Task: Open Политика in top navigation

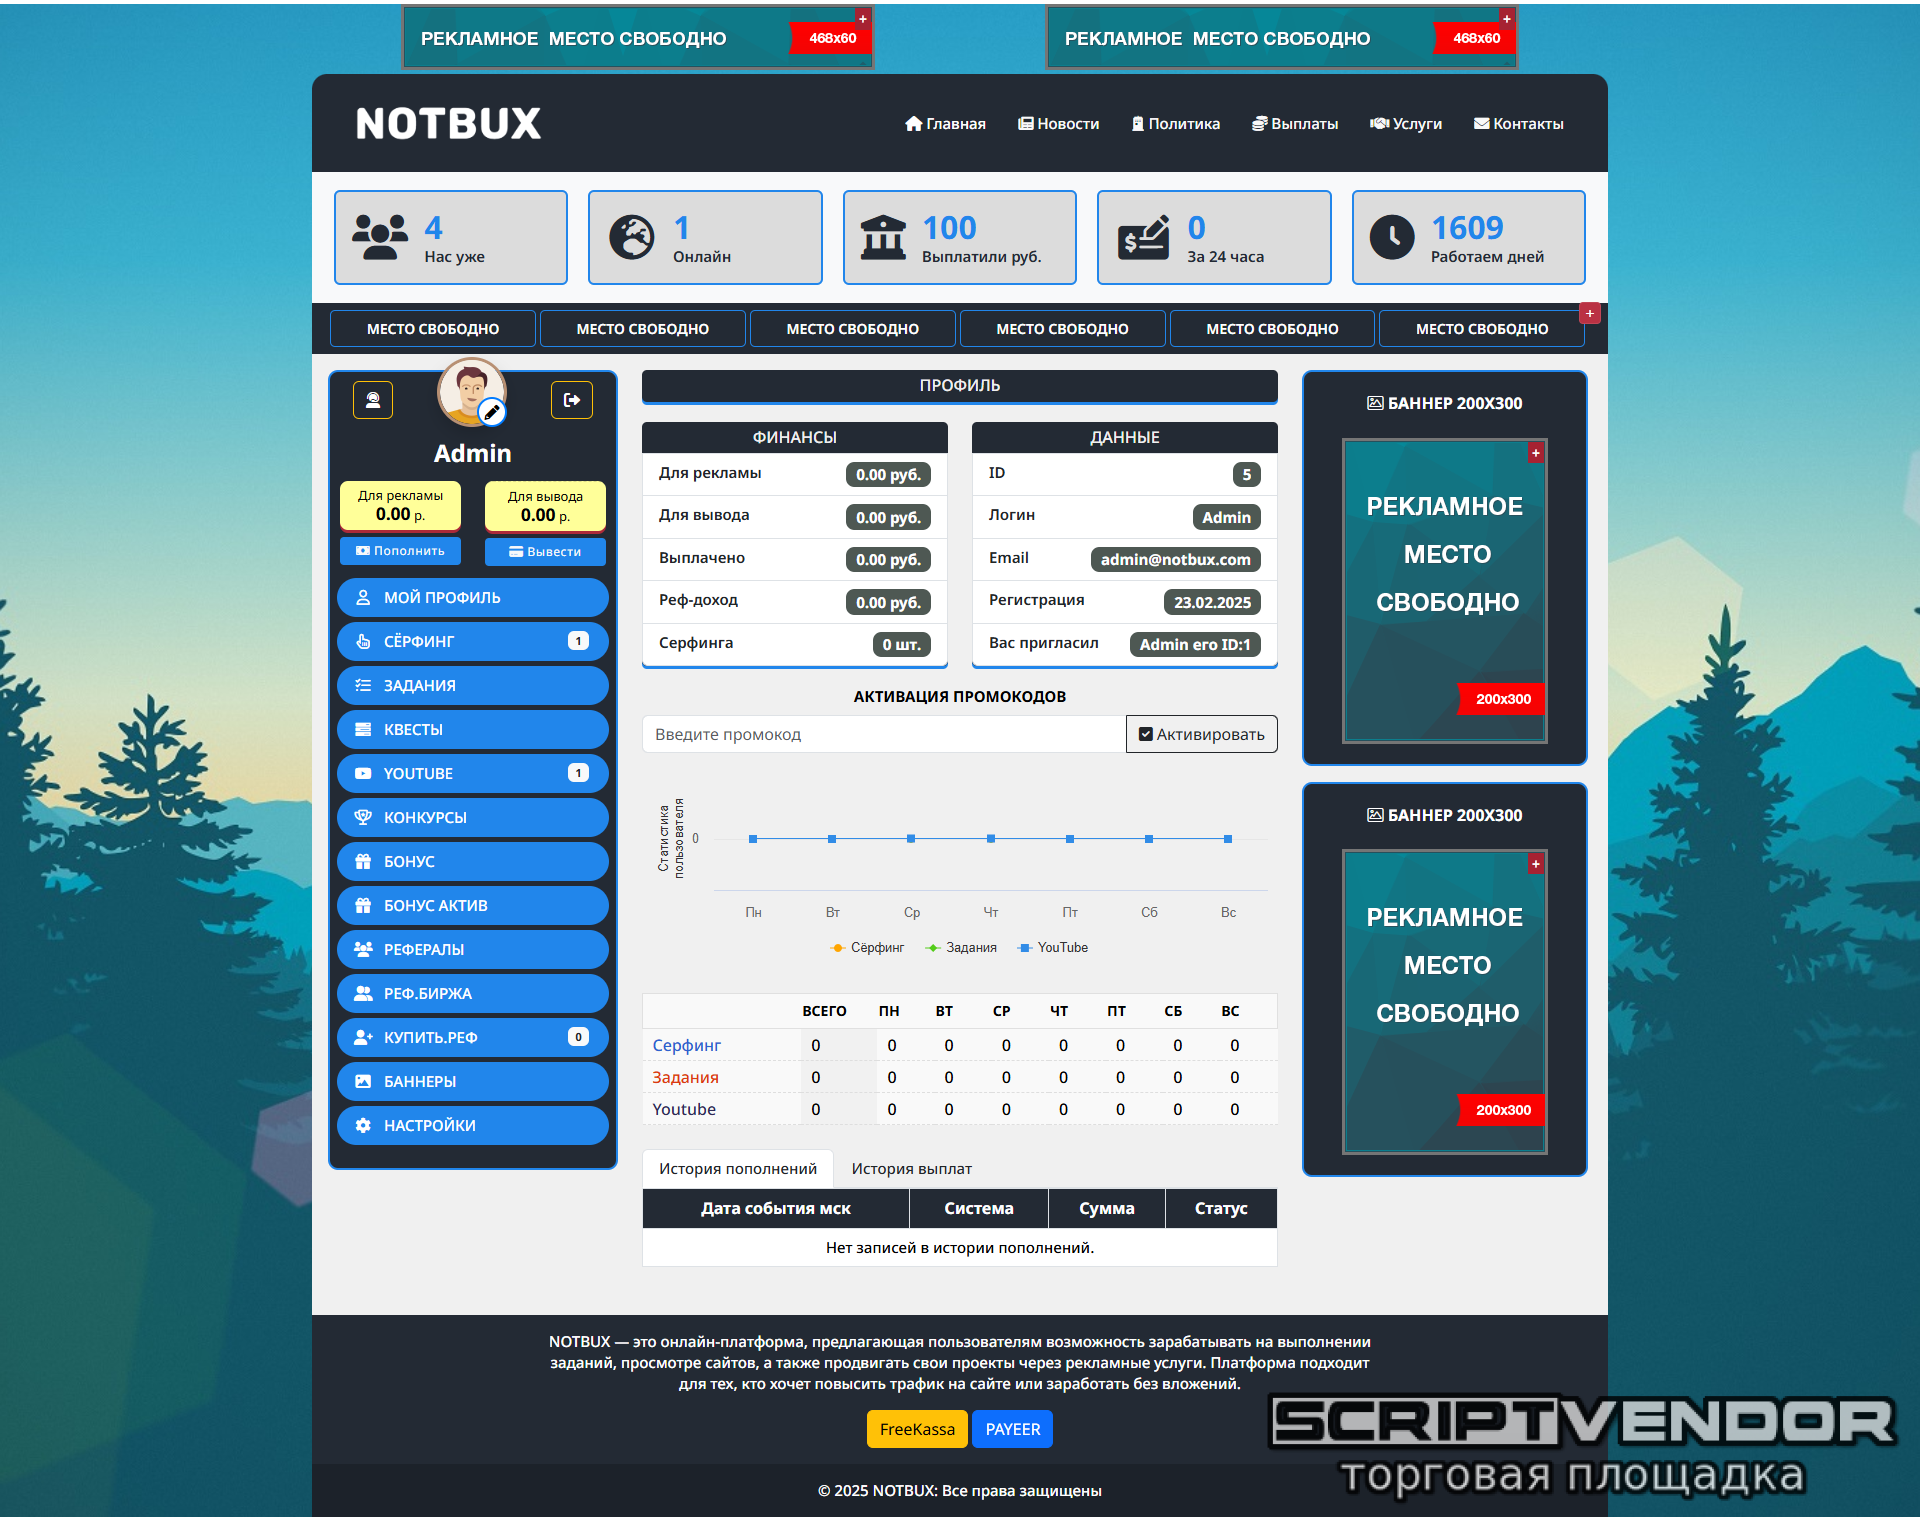Action: point(1176,124)
